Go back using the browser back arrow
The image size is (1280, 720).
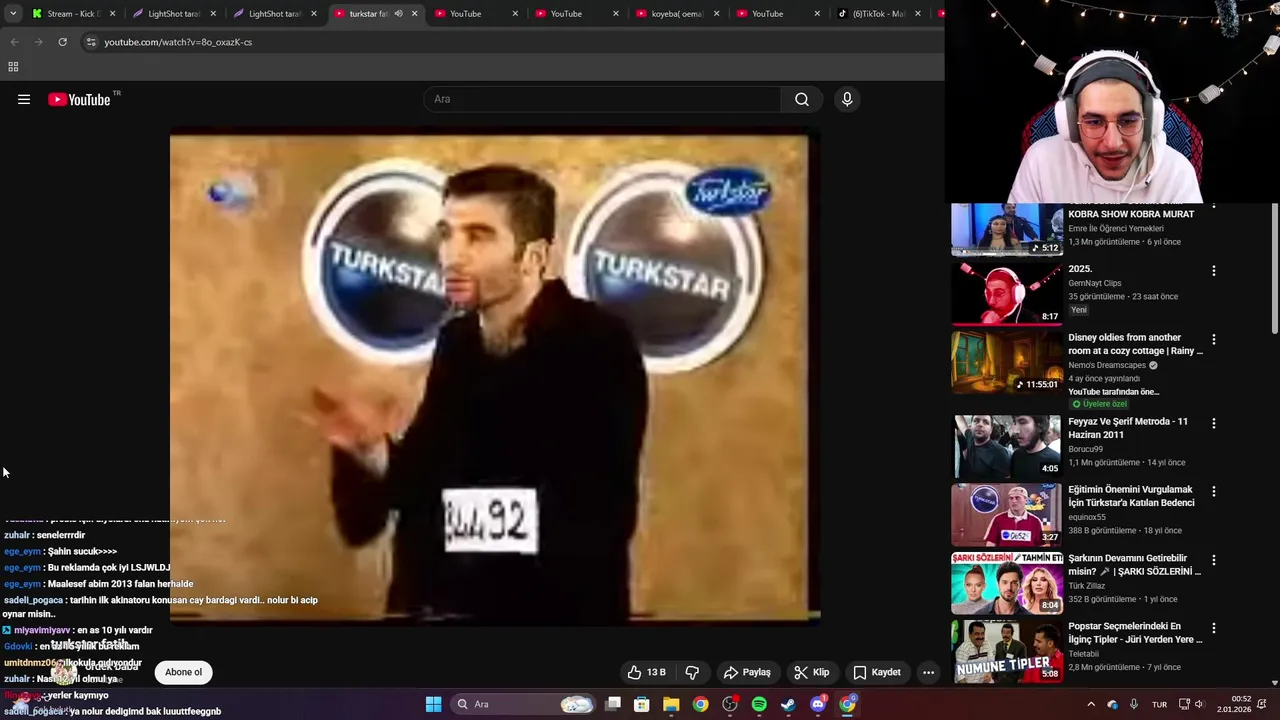(14, 42)
